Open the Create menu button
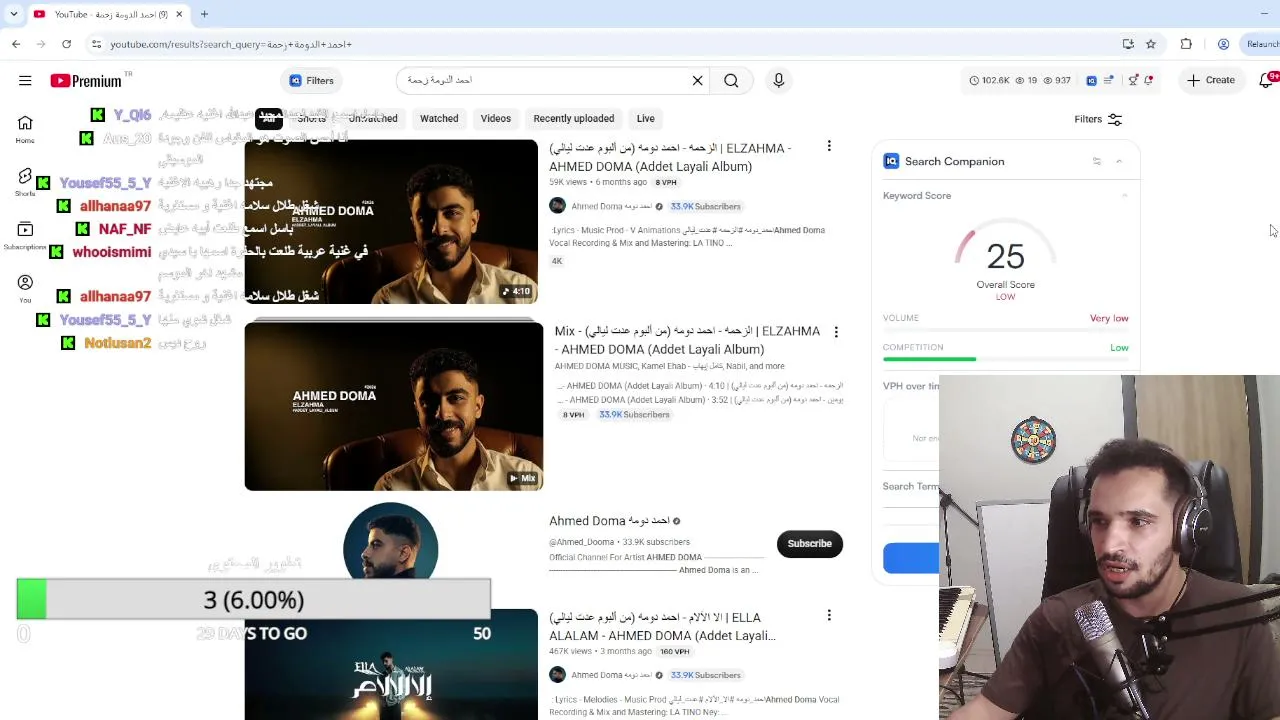Image resolution: width=1280 pixels, height=720 pixels. (1211, 80)
